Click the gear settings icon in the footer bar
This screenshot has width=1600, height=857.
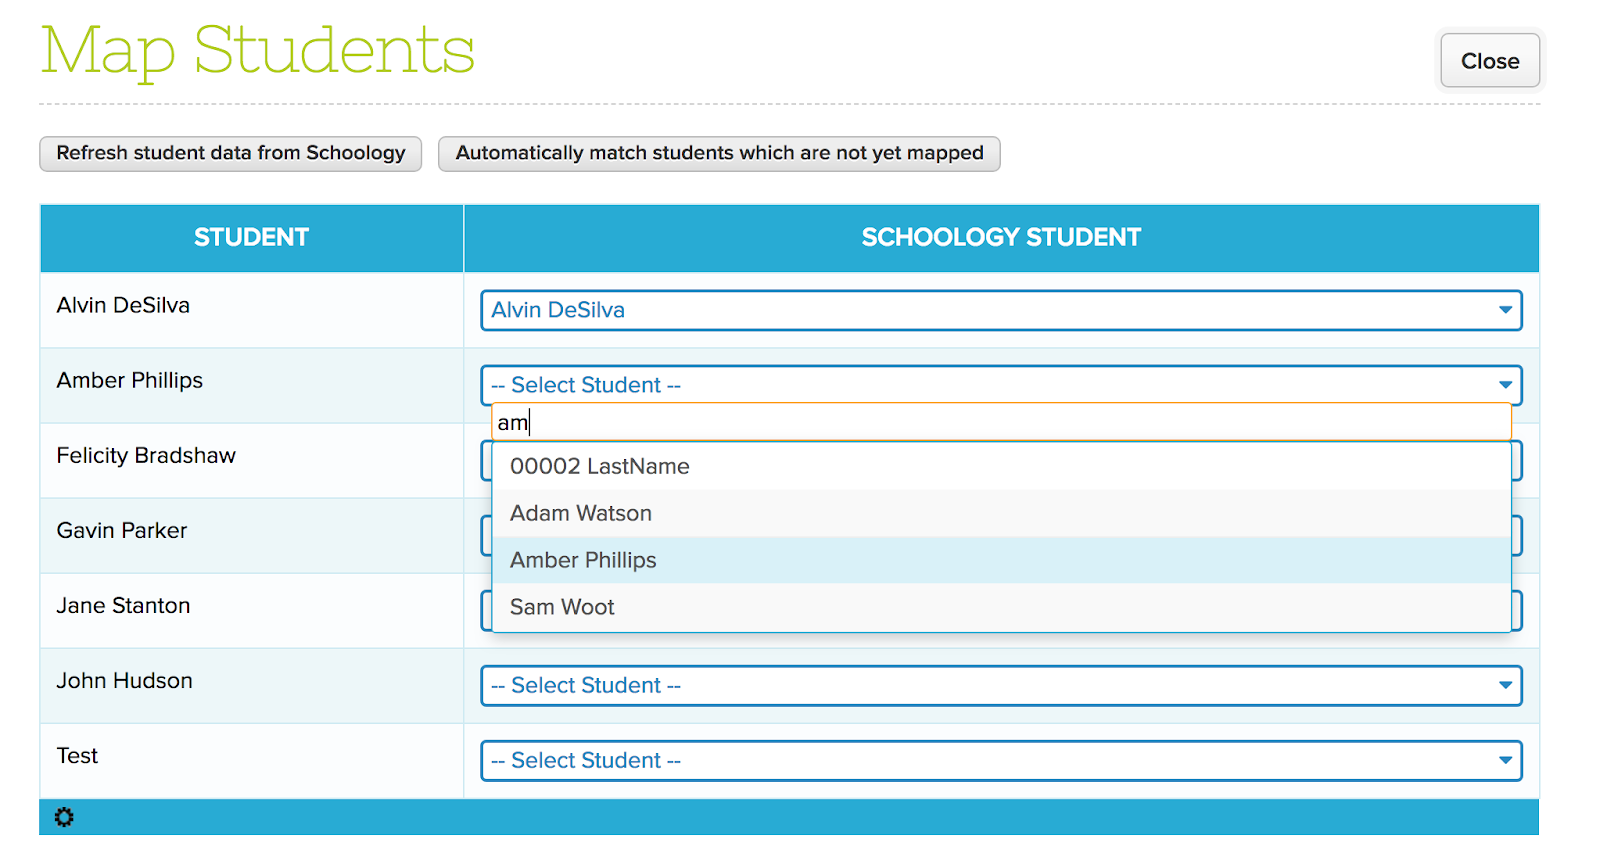pos(64,817)
